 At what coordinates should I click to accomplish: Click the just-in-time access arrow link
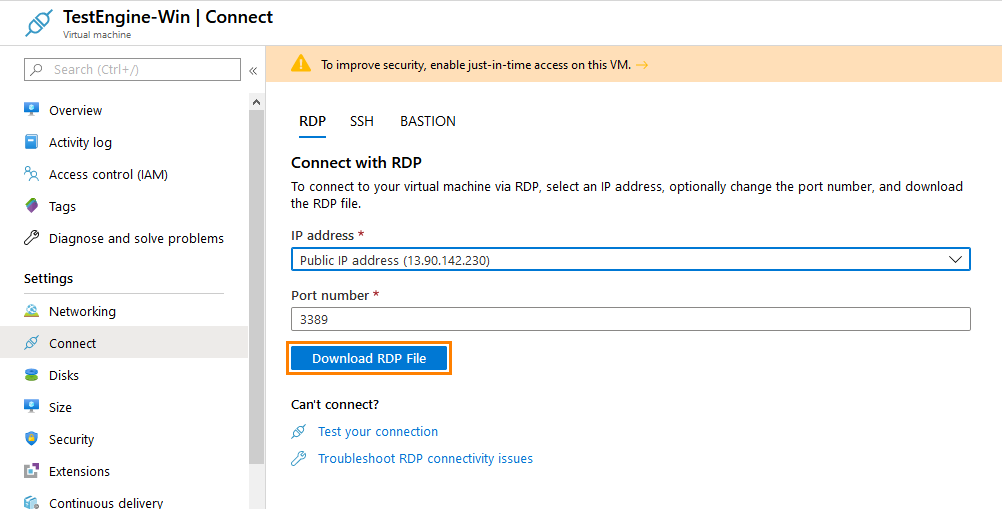point(642,65)
